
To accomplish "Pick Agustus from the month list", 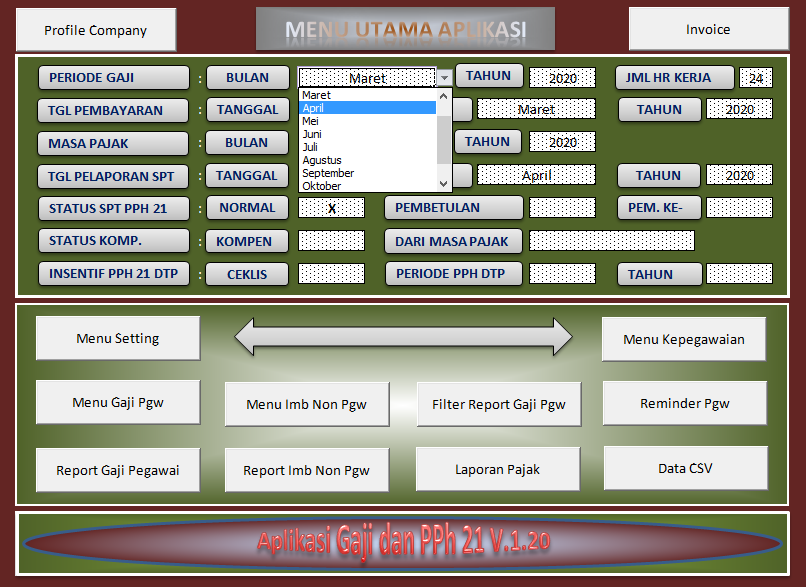I will coord(367,160).
